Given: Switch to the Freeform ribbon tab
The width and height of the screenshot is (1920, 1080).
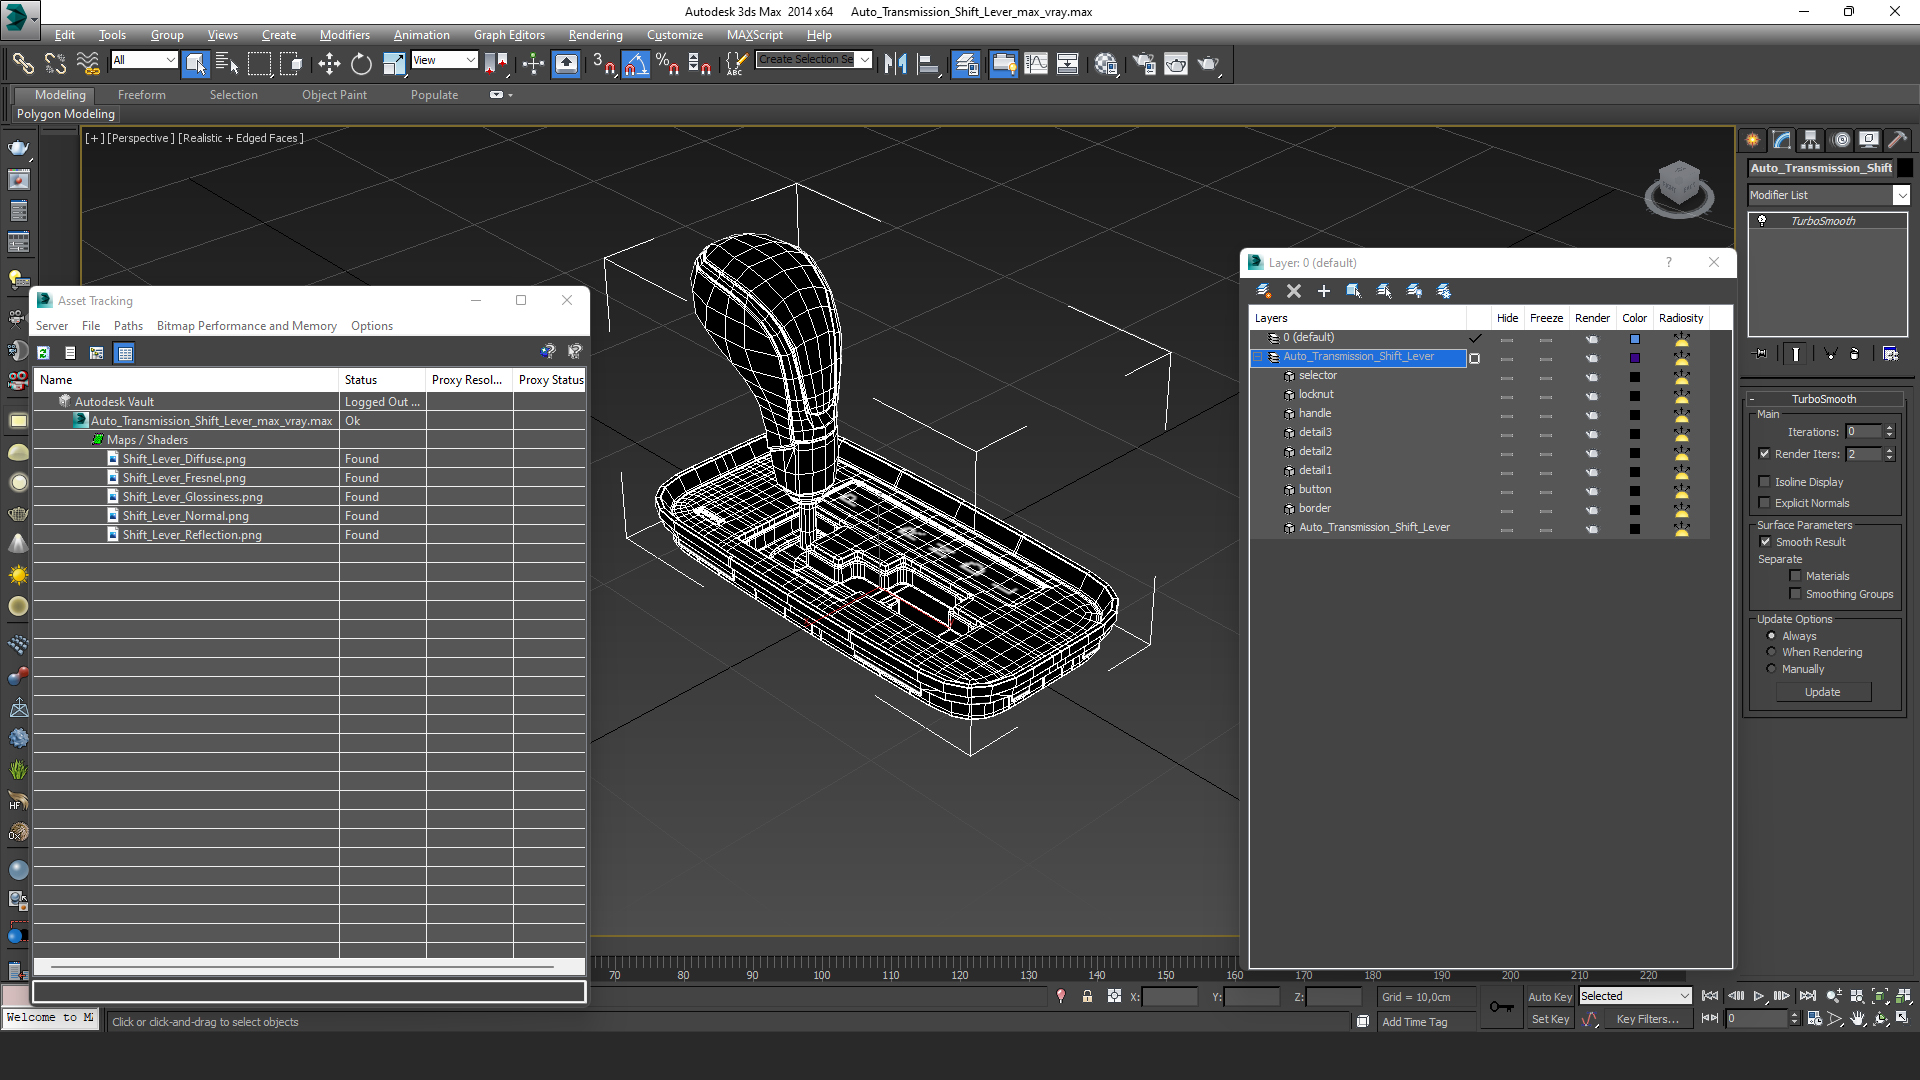Looking at the screenshot, I should click(141, 95).
